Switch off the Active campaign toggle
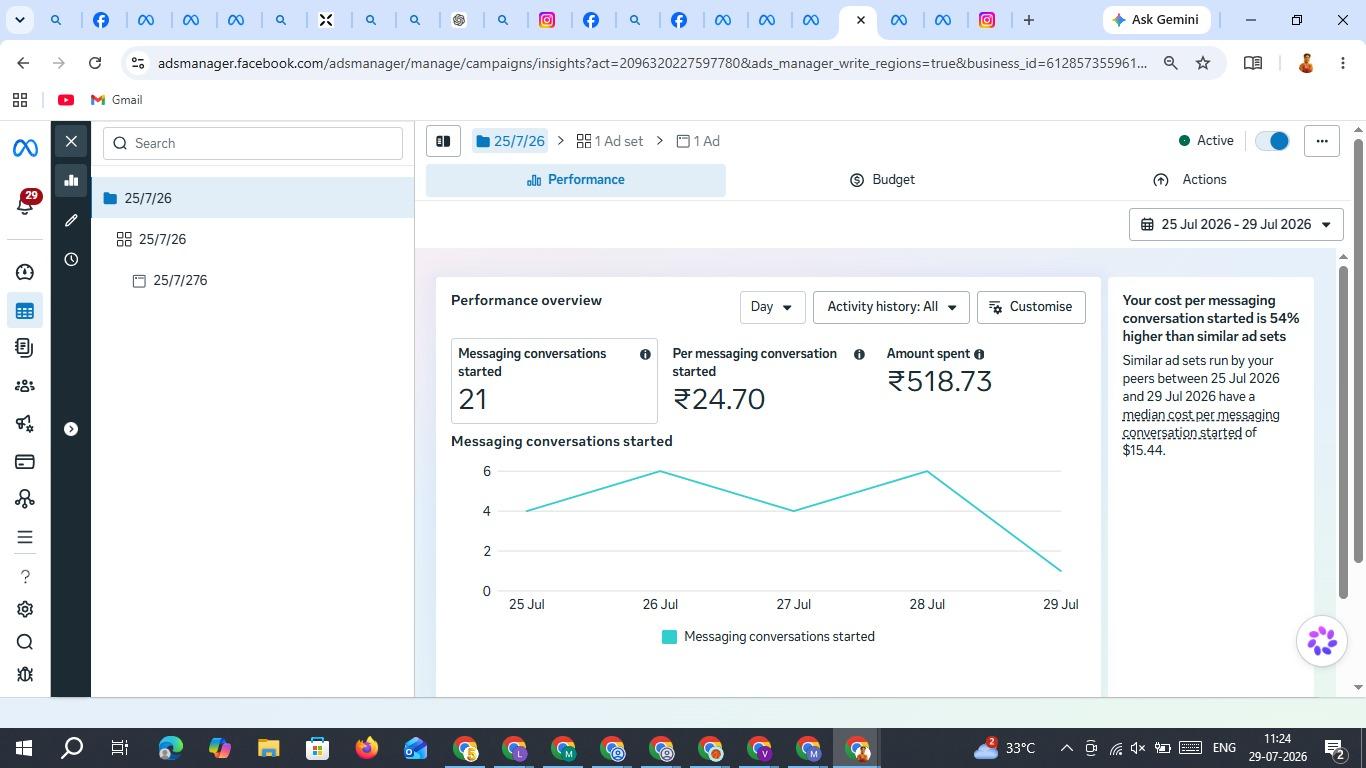This screenshot has width=1366, height=768. pos(1273,141)
